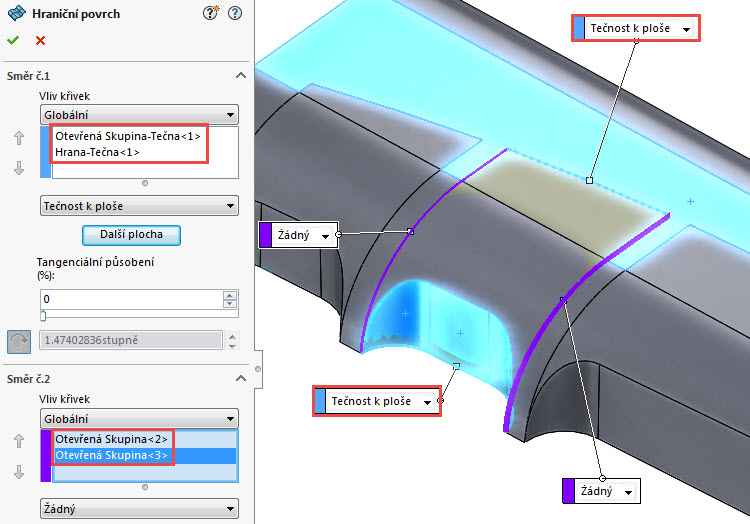This screenshot has width=750, height=524.
Task: Click the reverse tangent direction icon
Action: tap(19, 341)
